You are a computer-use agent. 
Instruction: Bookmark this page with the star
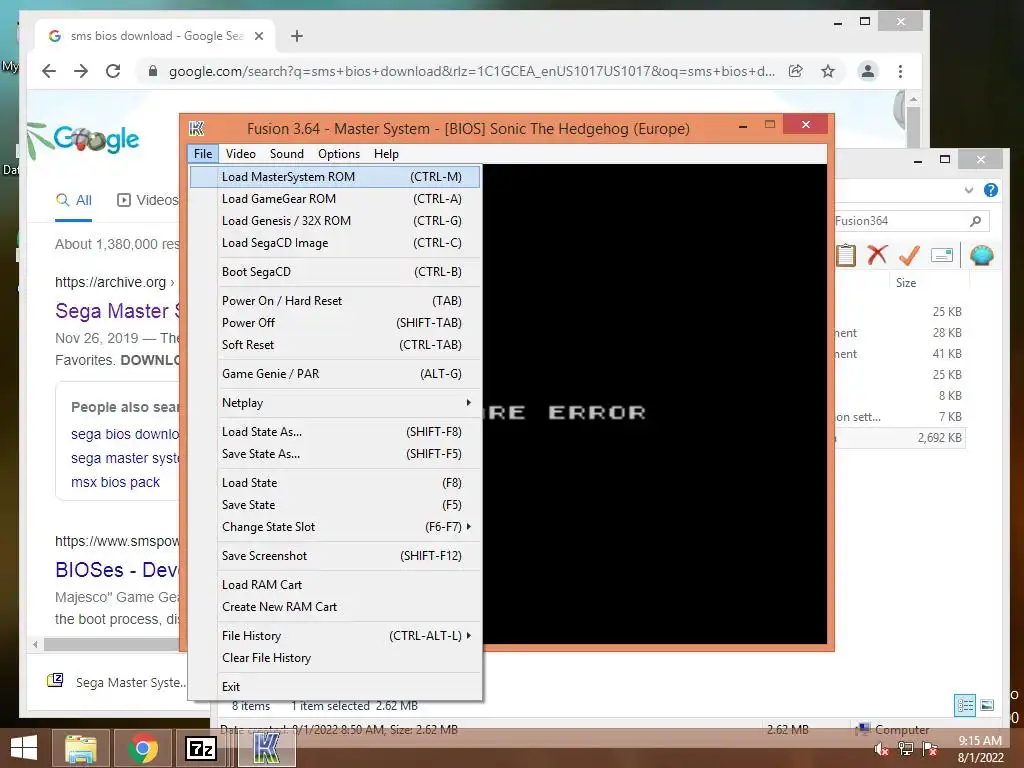pyautogui.click(x=828, y=71)
